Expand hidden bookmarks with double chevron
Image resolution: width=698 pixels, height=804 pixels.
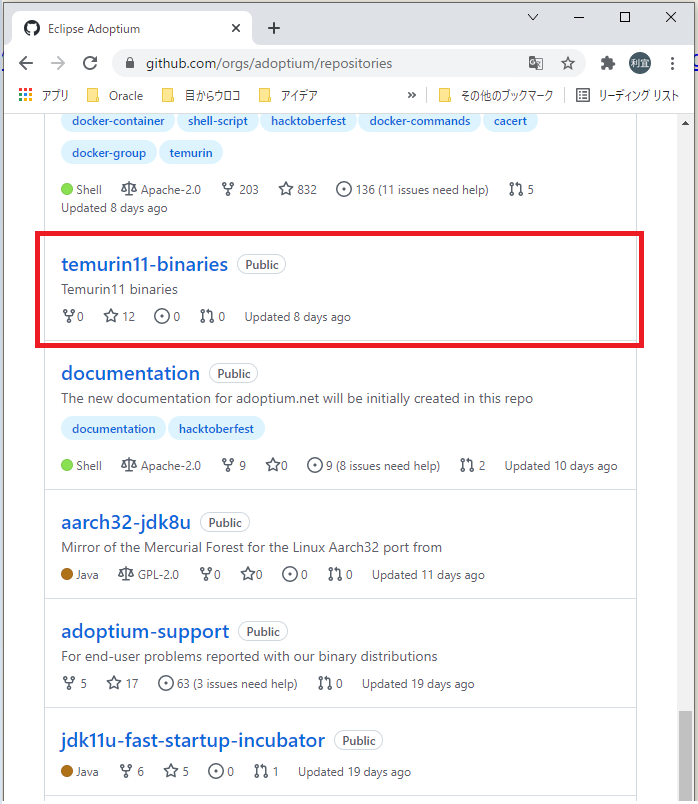pyautogui.click(x=411, y=95)
